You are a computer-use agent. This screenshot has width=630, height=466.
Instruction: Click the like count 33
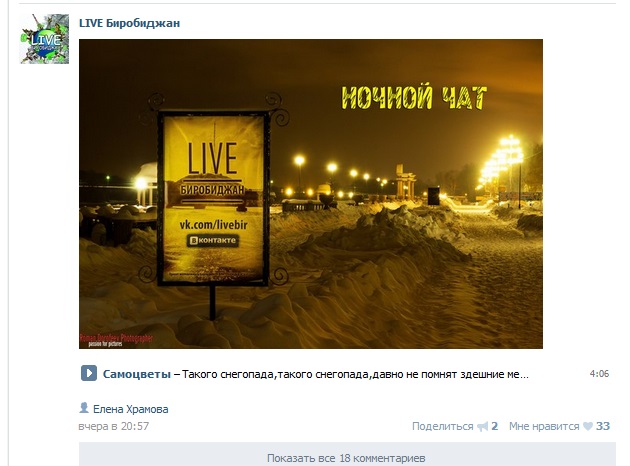(x=603, y=426)
